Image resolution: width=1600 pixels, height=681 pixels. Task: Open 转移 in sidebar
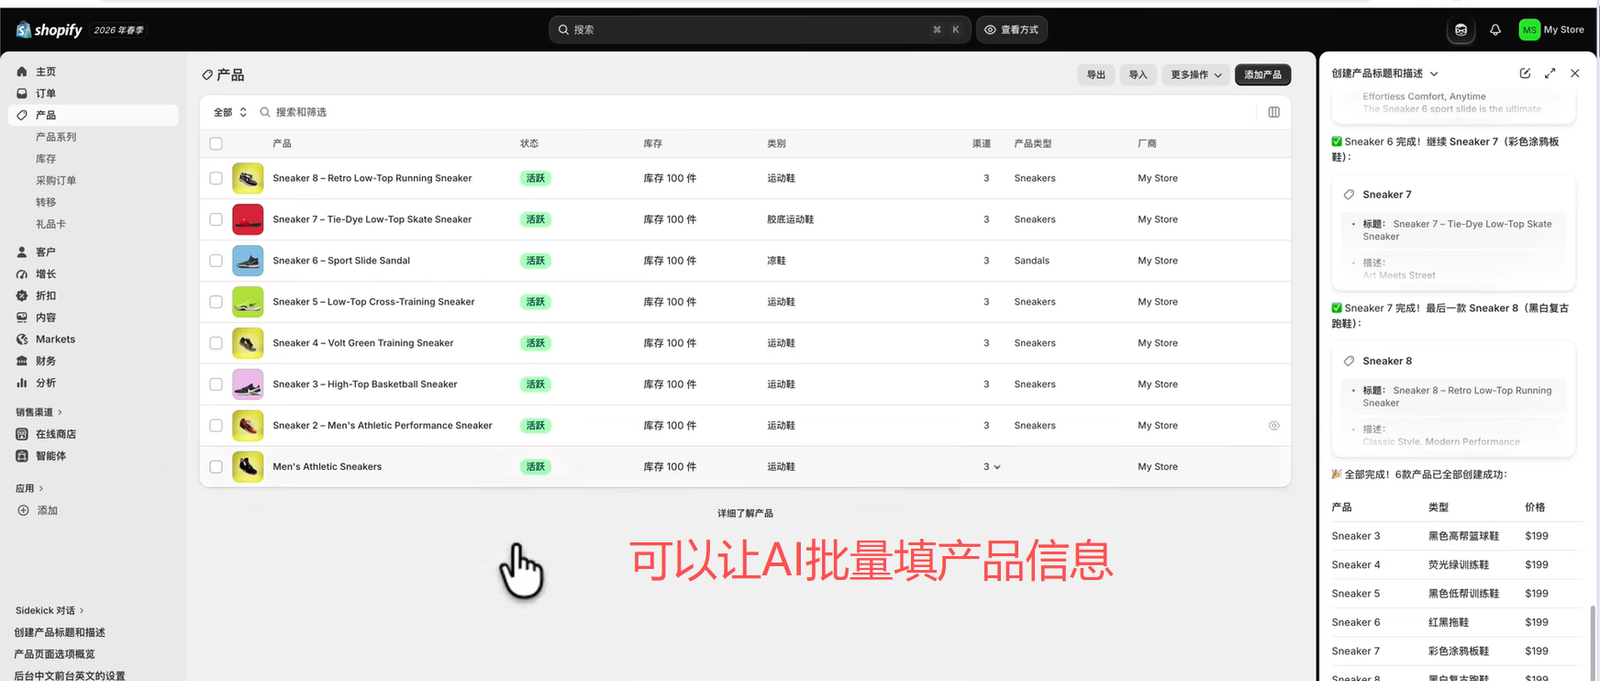[x=46, y=203]
